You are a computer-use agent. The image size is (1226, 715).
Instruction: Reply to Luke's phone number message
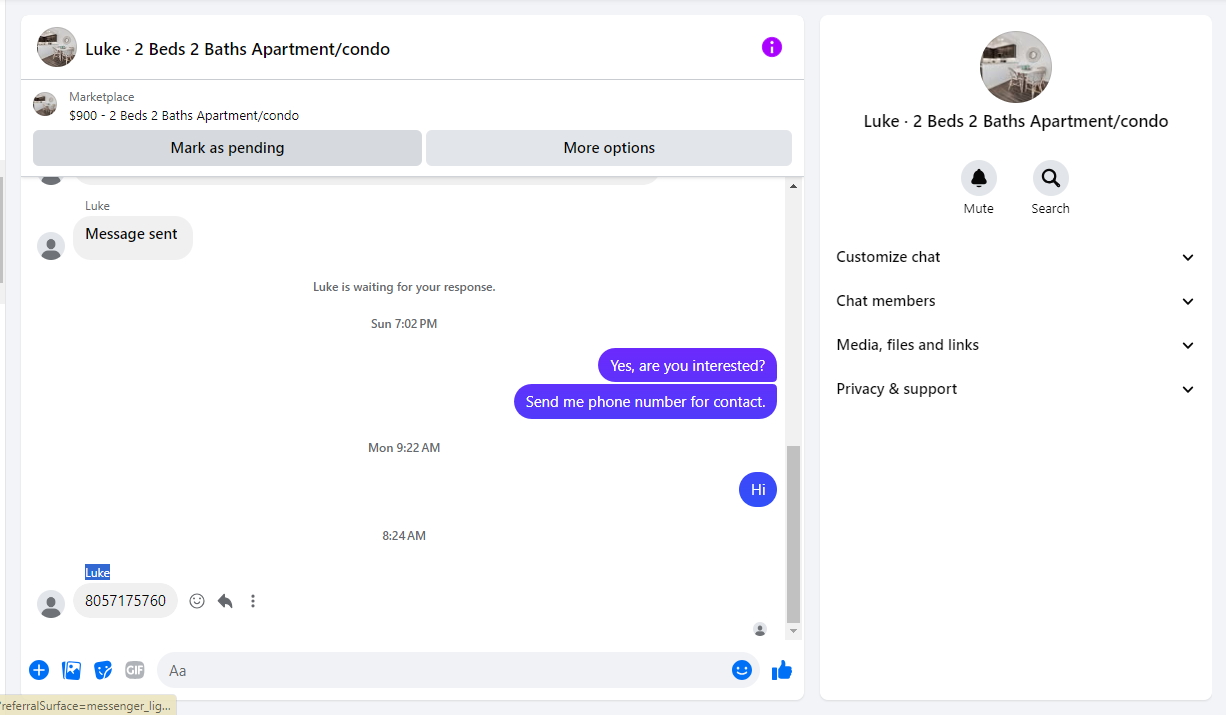[x=225, y=601]
